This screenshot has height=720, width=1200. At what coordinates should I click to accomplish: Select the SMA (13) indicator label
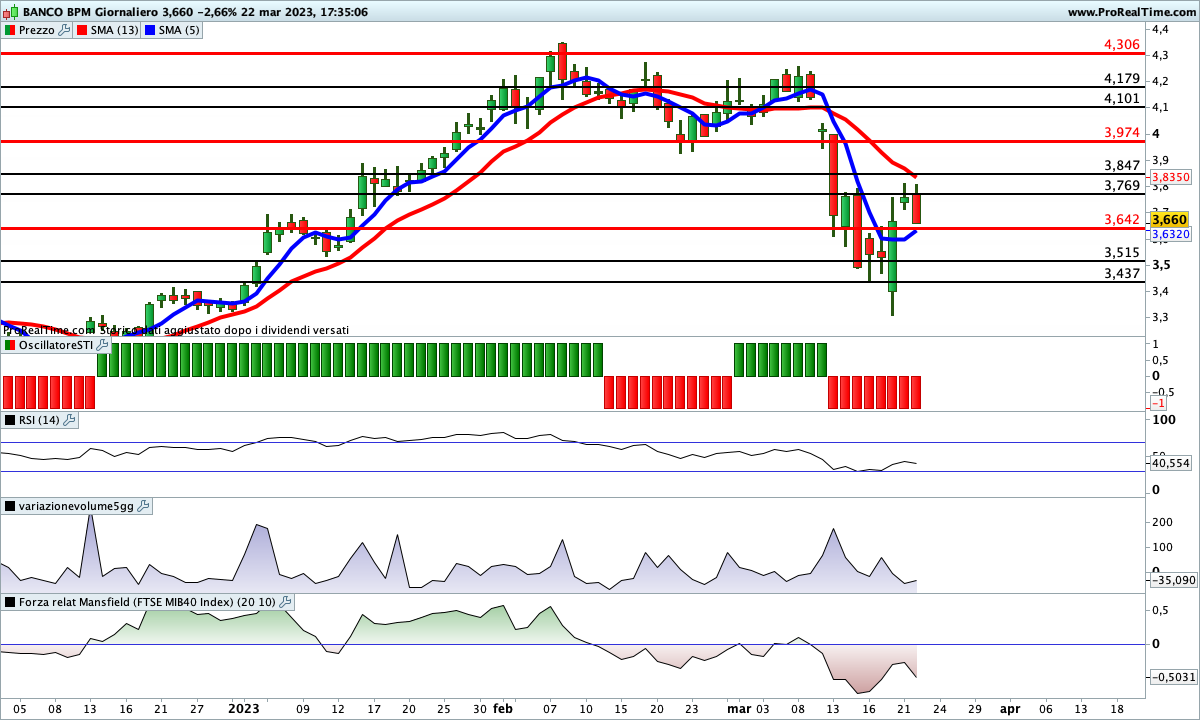[115, 30]
